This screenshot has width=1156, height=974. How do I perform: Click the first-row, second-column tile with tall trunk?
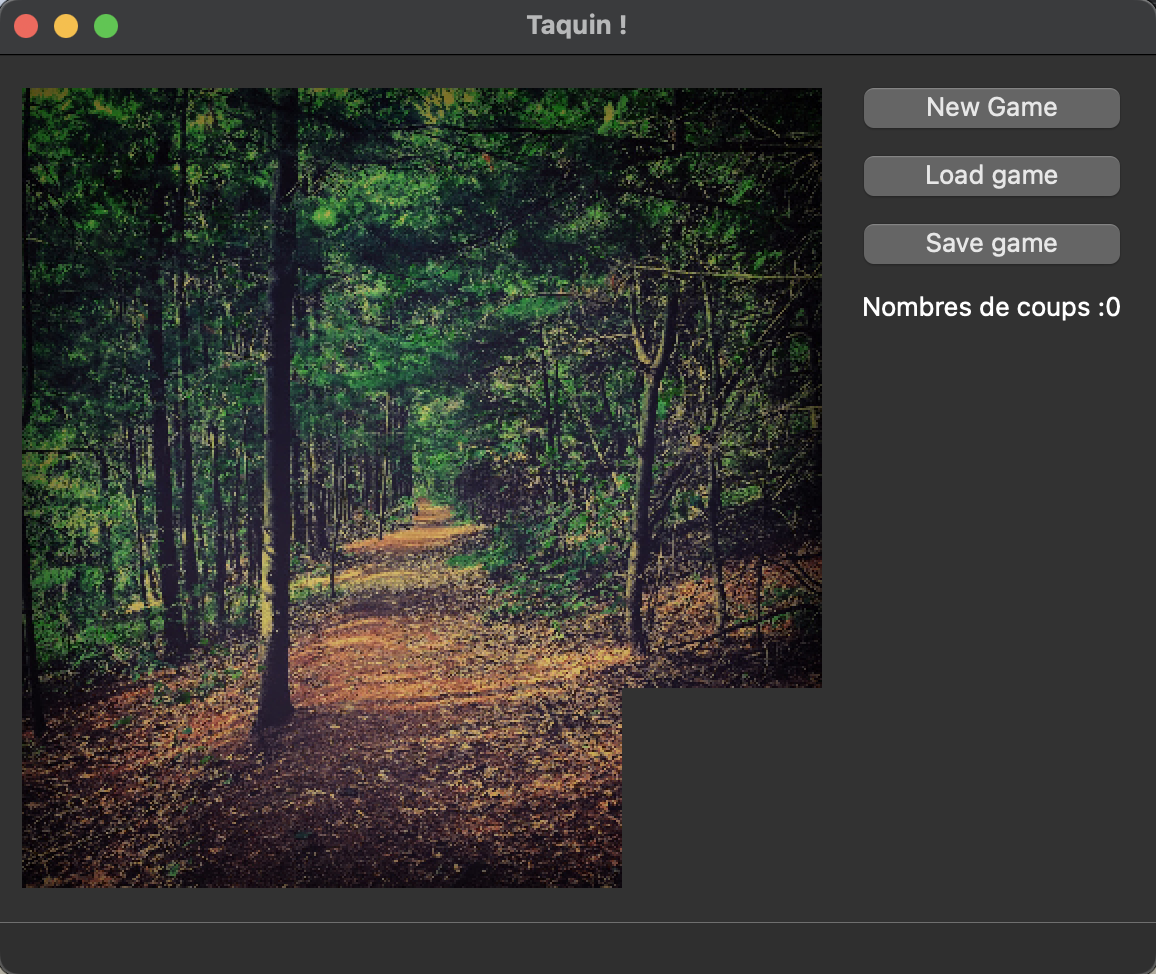click(322, 188)
